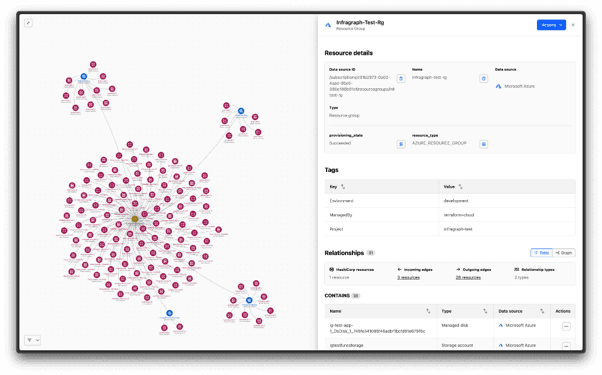Copy the Data source ID value
This screenshot has width=602, height=375.
401,78
